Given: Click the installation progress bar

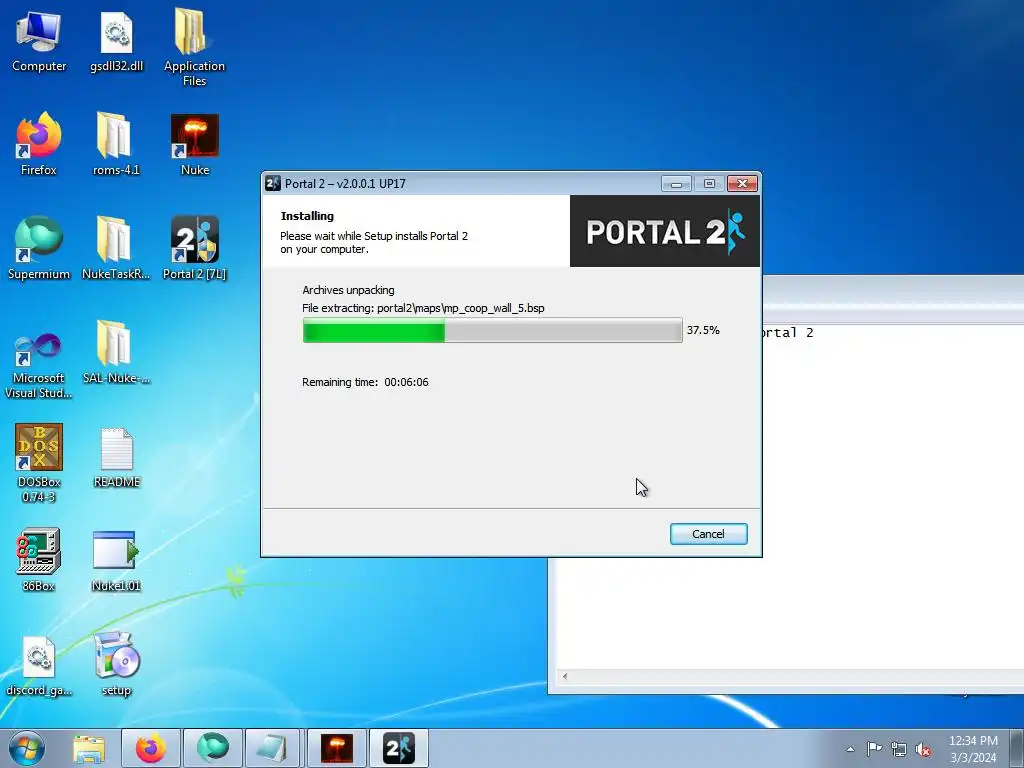Looking at the screenshot, I should 492,330.
